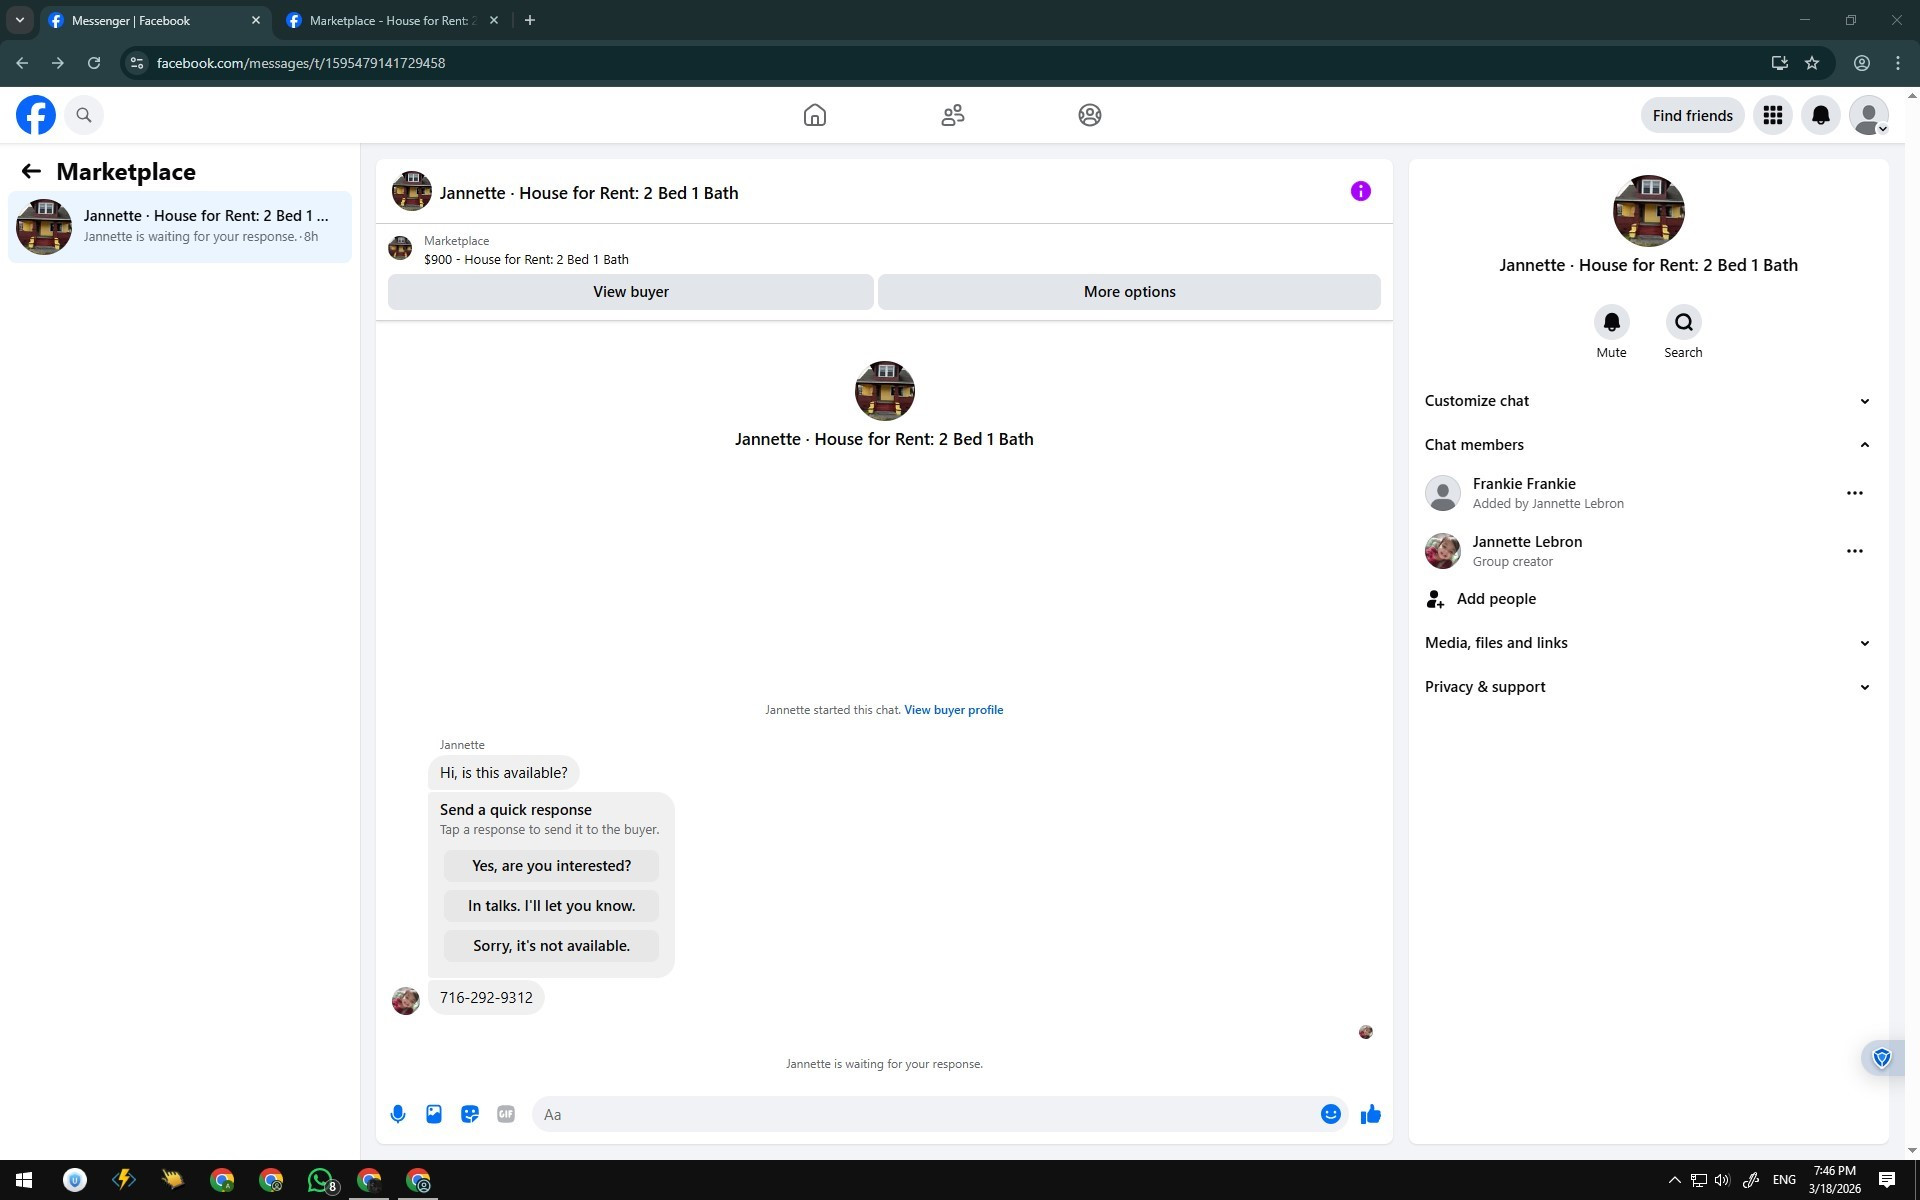The width and height of the screenshot is (1920, 1200).
Task: Focus the Aa message input field
Action: click(920, 1114)
